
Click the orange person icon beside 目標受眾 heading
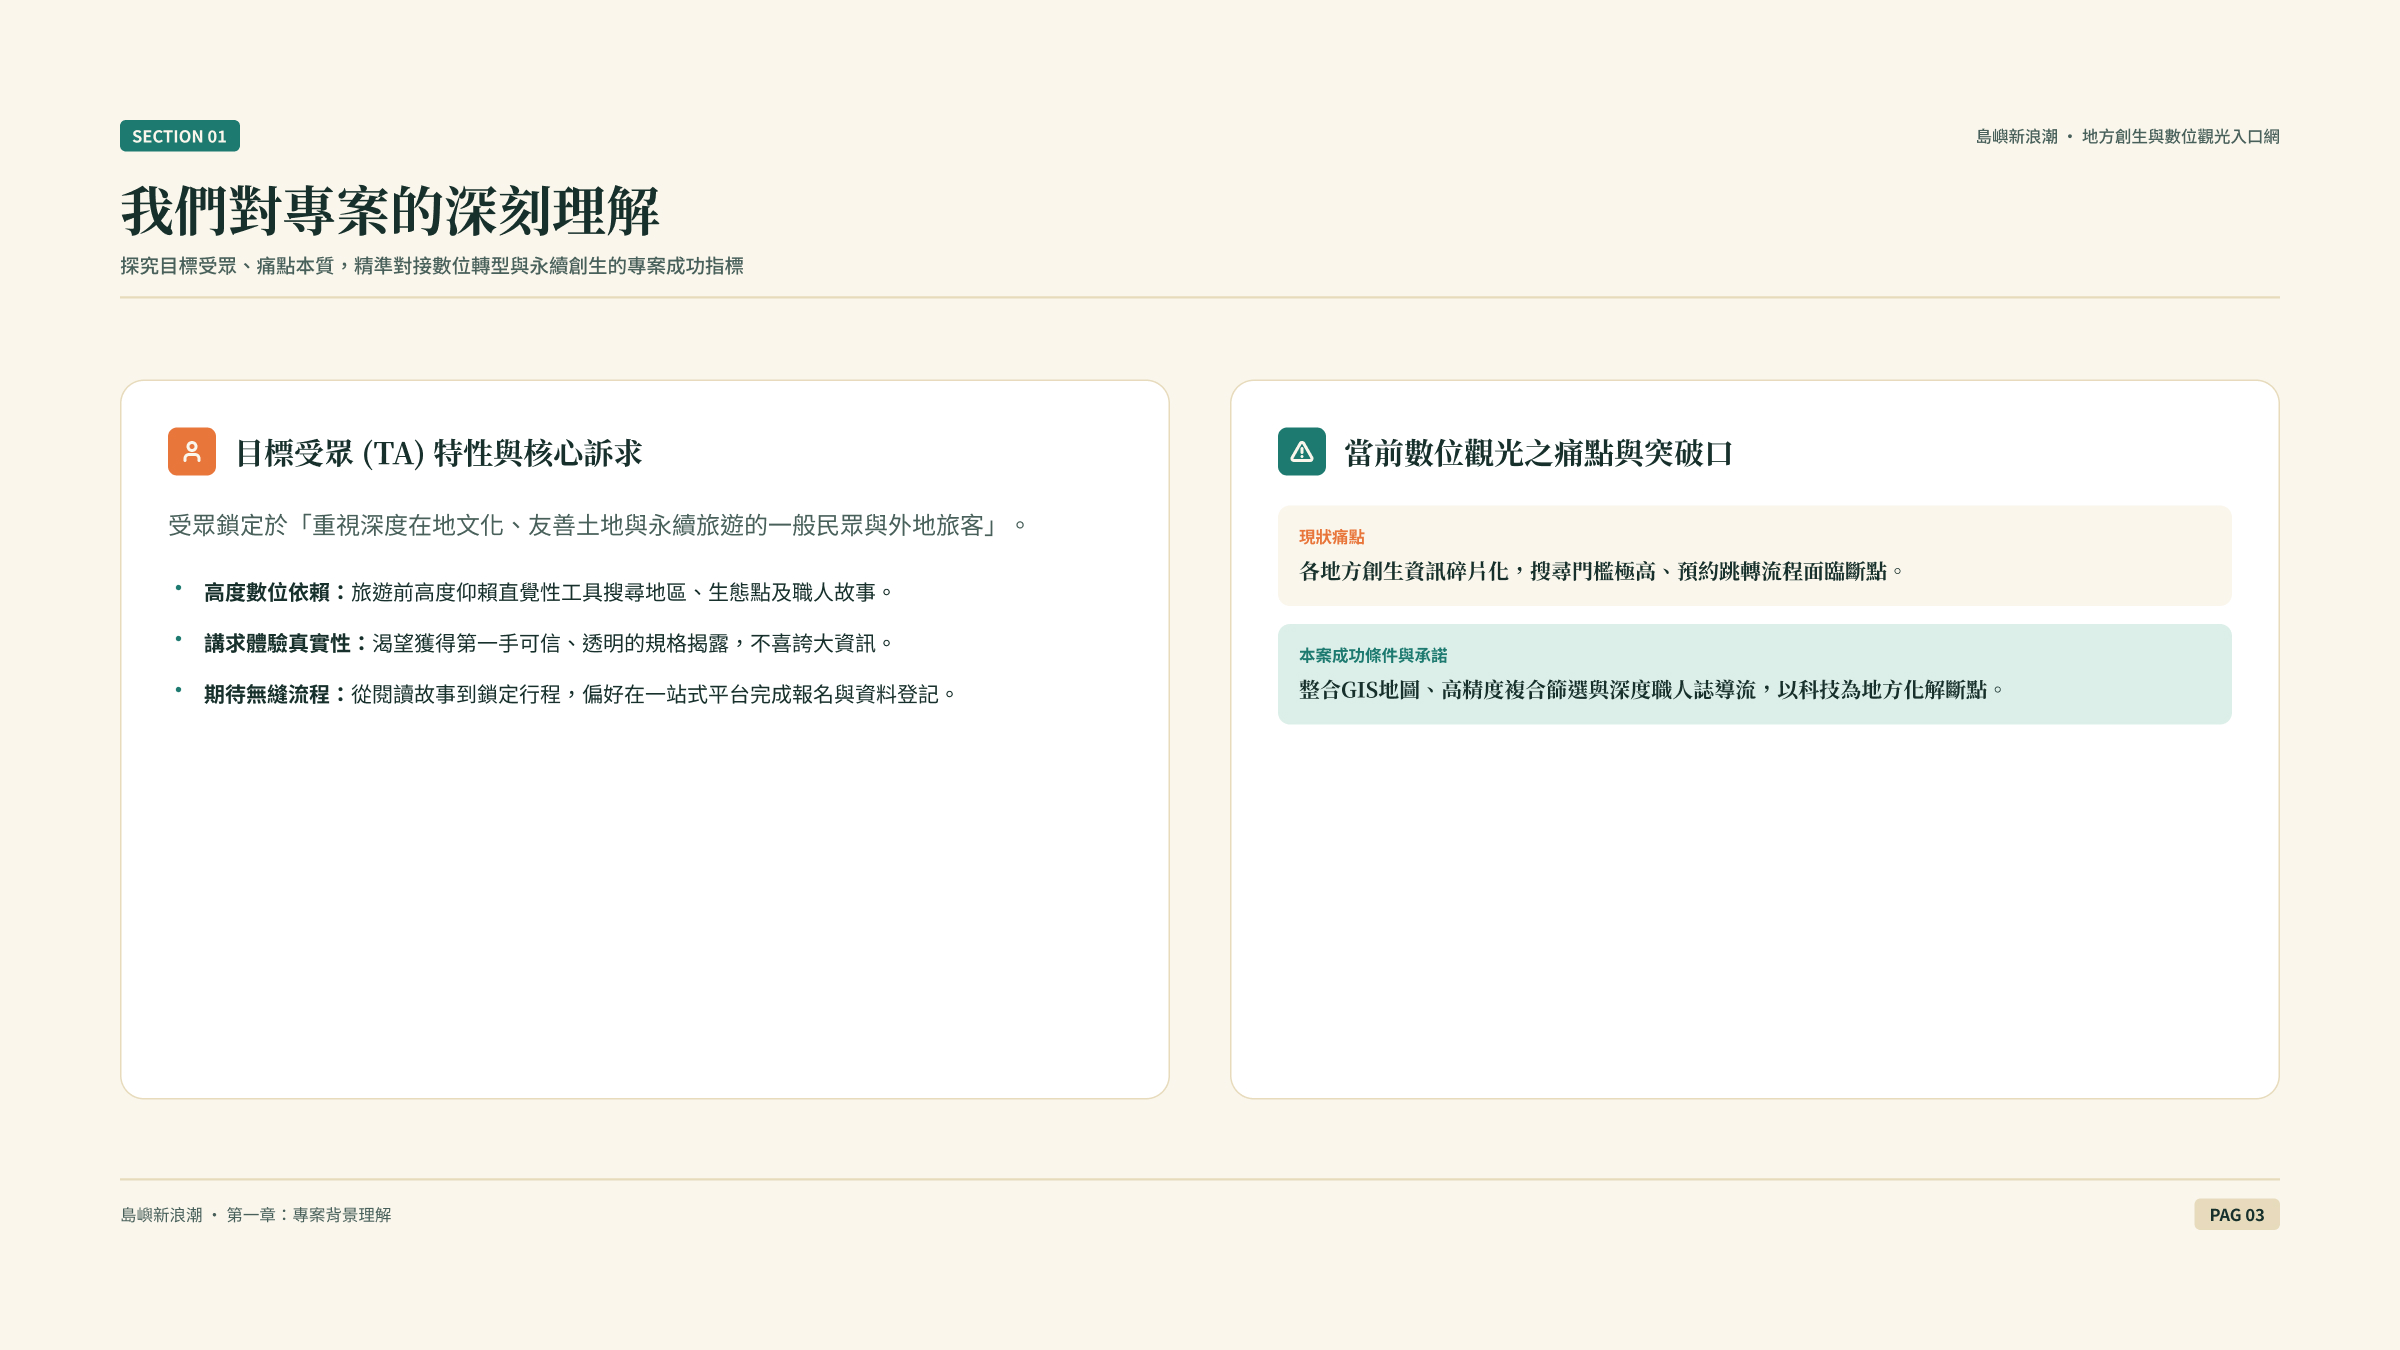click(x=192, y=452)
